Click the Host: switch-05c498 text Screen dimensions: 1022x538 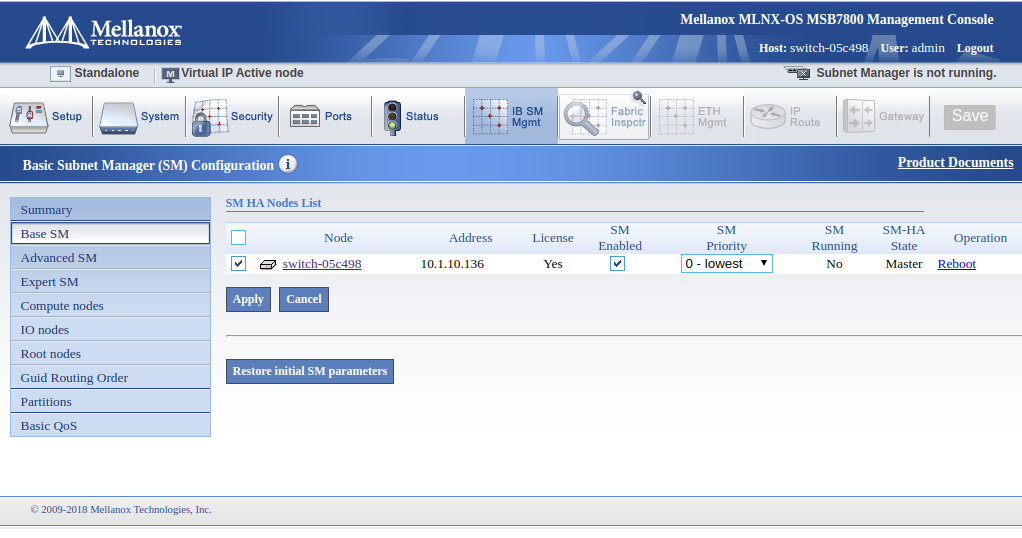[813, 48]
